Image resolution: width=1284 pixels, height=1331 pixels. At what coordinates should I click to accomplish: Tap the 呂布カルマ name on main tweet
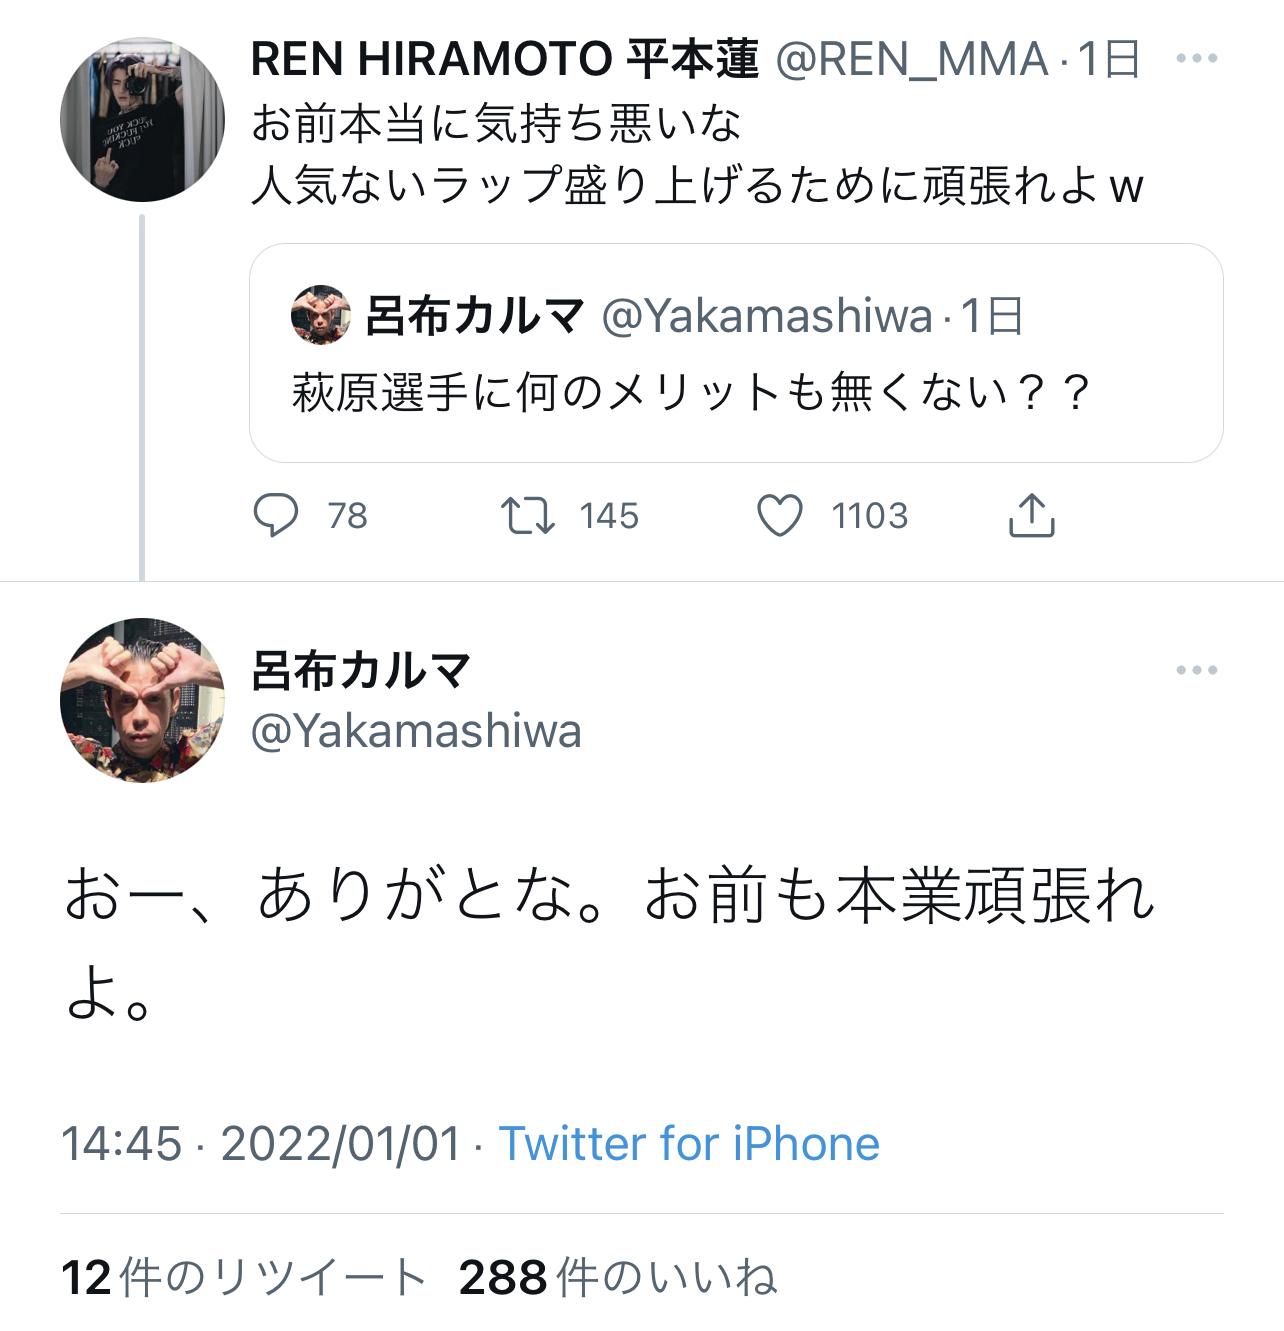pyautogui.click(x=360, y=670)
